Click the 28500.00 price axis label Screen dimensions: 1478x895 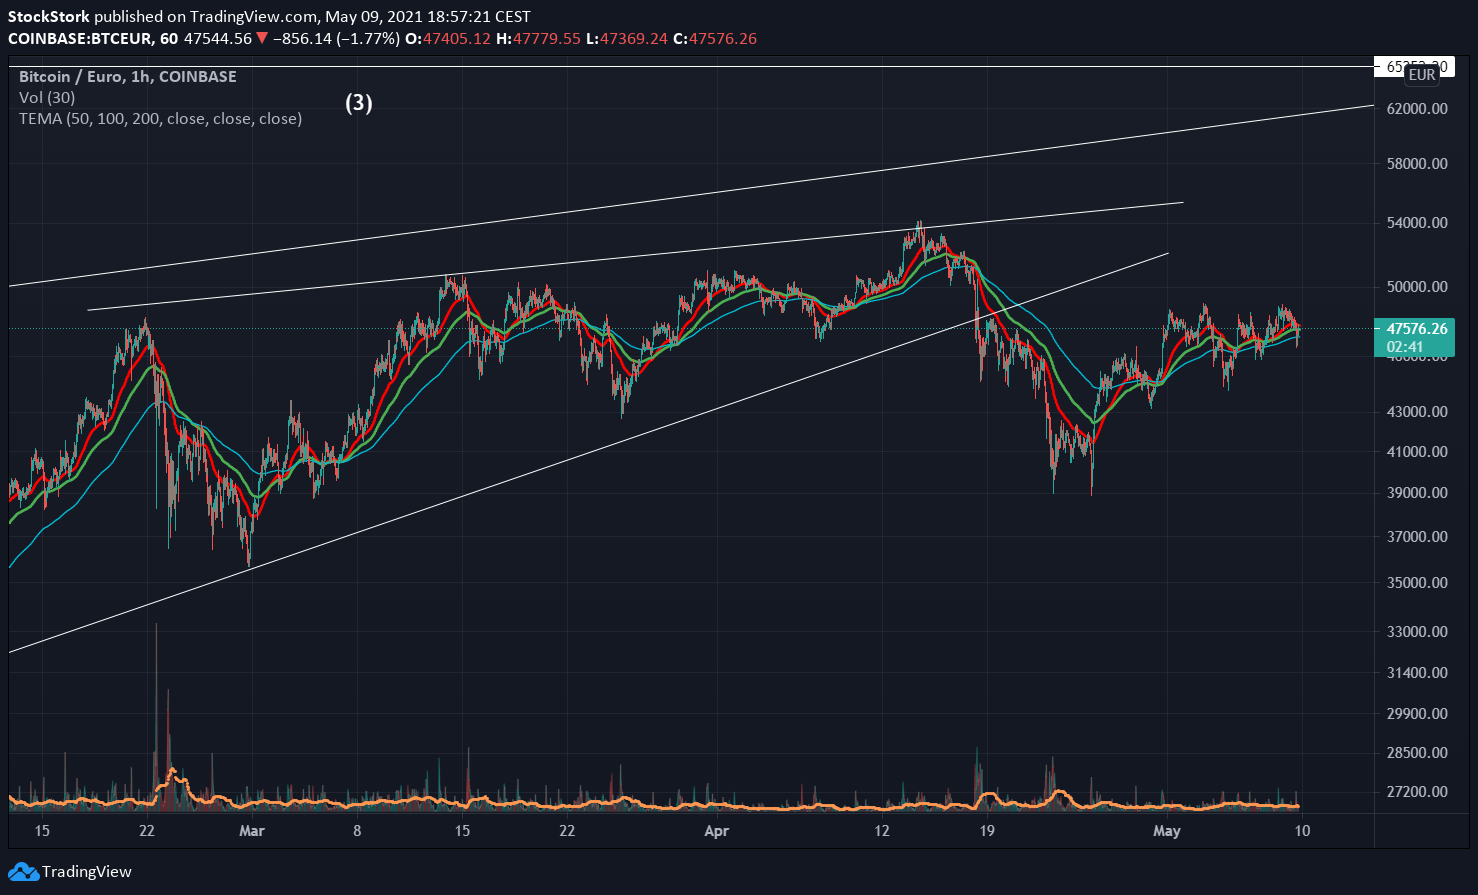[x=1416, y=753]
